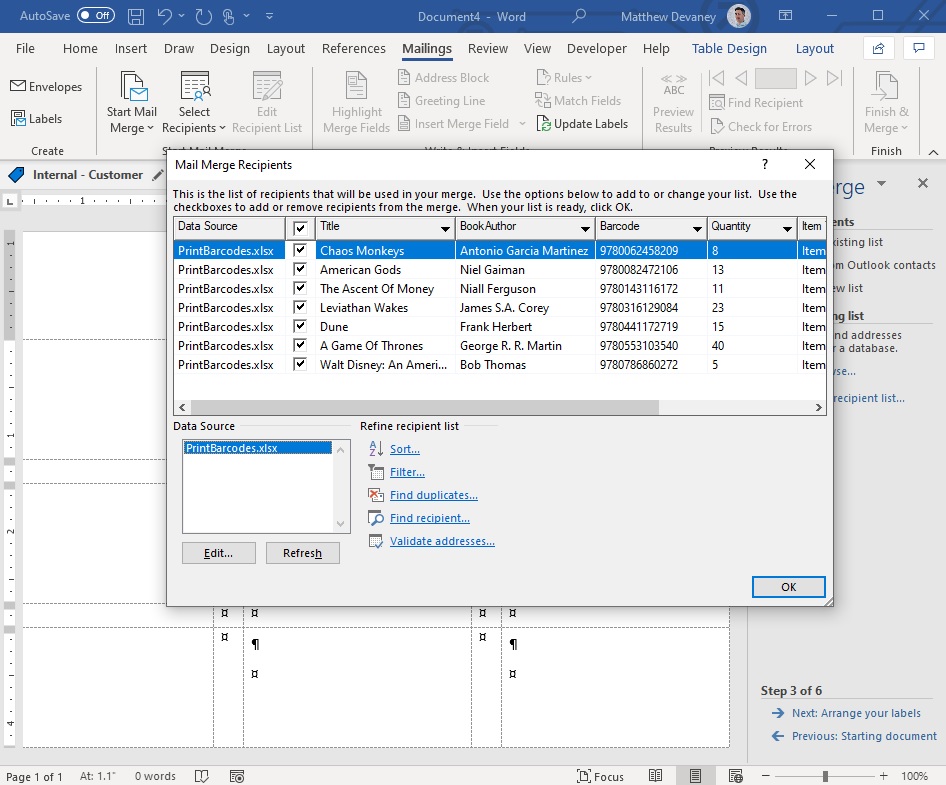This screenshot has height=785, width=946.
Task: Click the Focus mode icon
Action: (x=583, y=776)
